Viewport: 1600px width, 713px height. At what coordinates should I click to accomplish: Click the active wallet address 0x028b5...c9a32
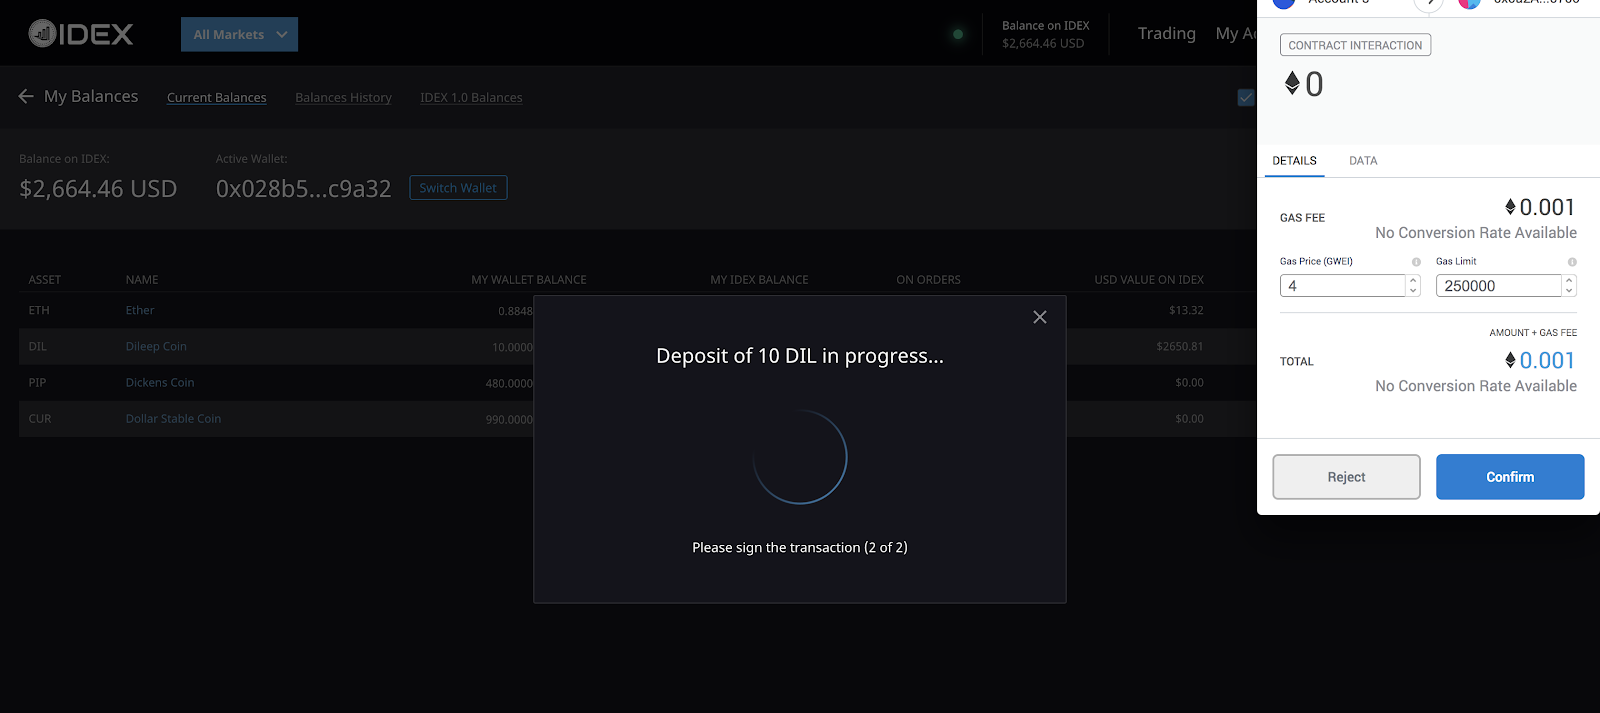tap(303, 189)
